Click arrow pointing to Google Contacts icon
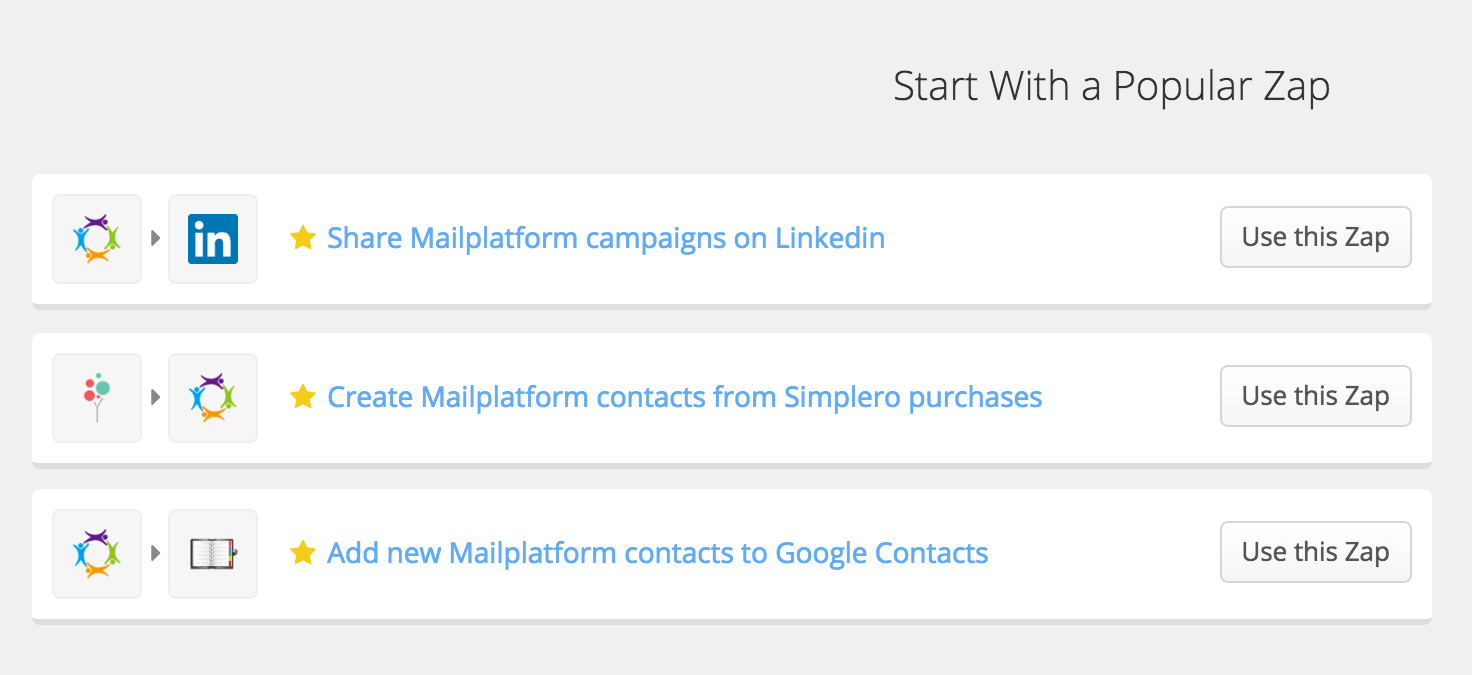 click(x=155, y=554)
